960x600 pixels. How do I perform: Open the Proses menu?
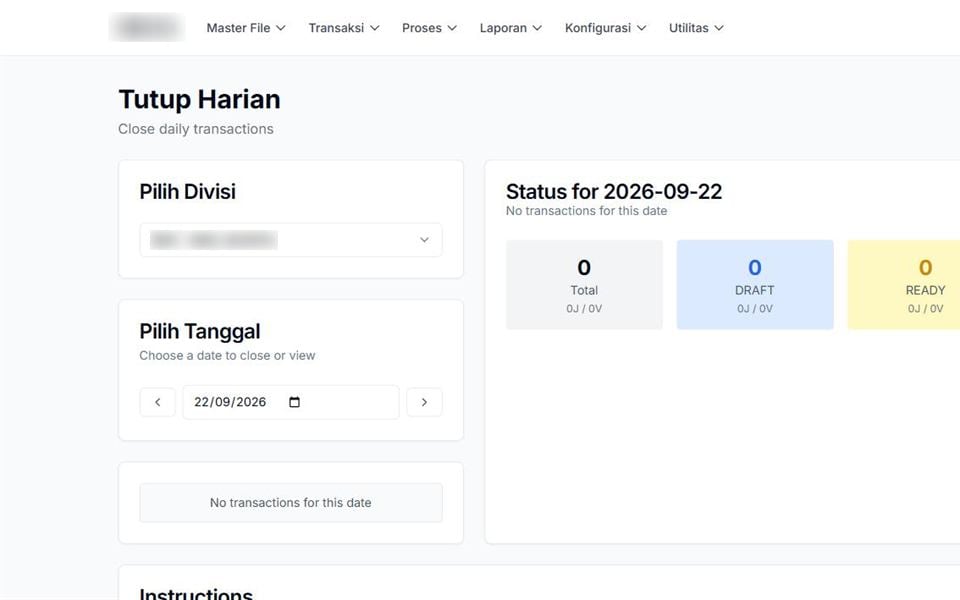(x=429, y=28)
